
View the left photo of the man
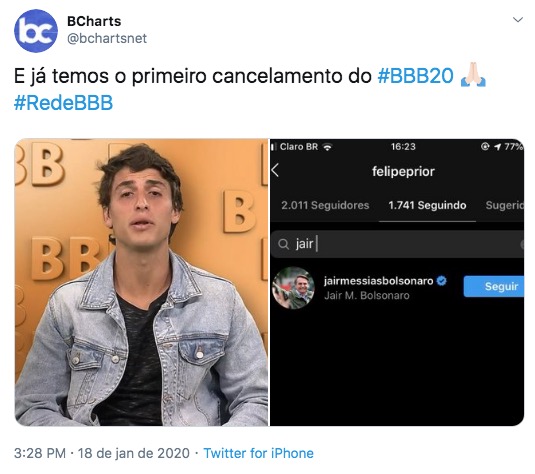point(141,282)
